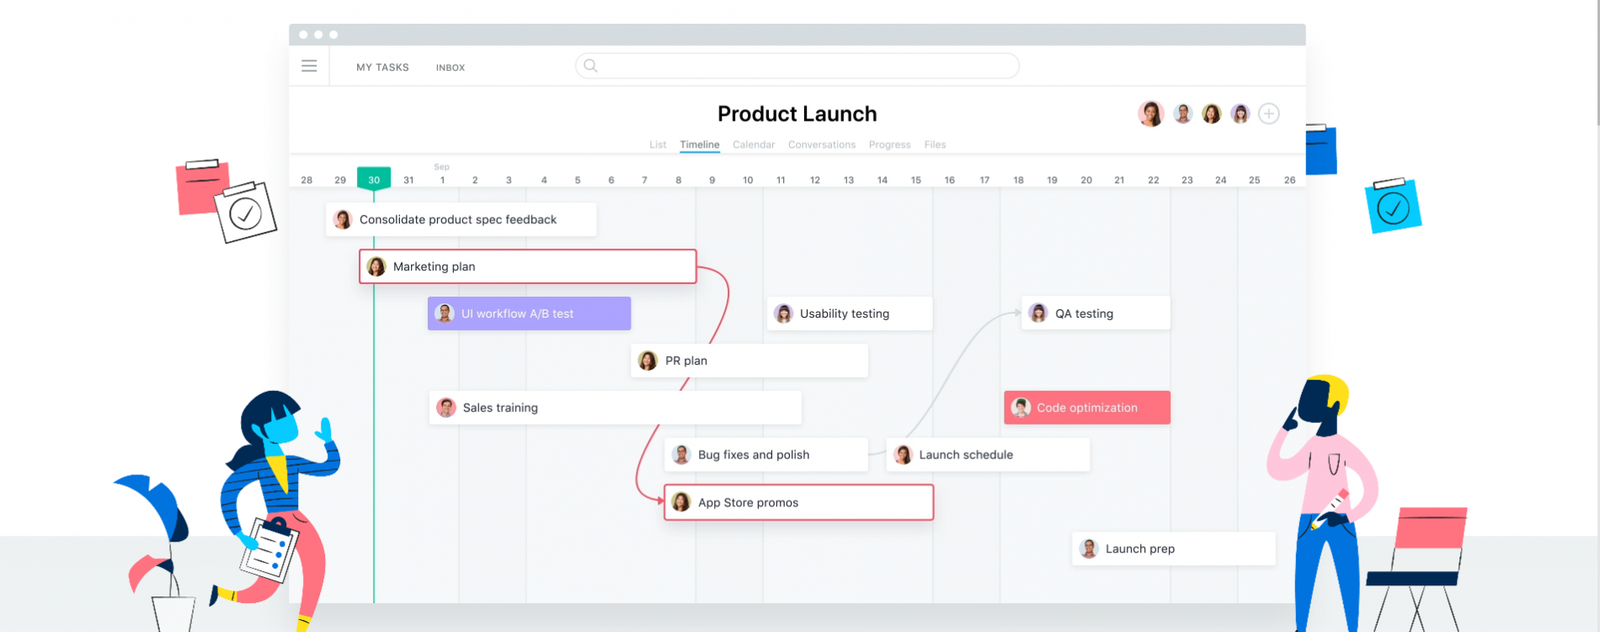Select date 20 in timeline header
Viewport: 1600px width, 632px height.
pyautogui.click(x=1086, y=180)
